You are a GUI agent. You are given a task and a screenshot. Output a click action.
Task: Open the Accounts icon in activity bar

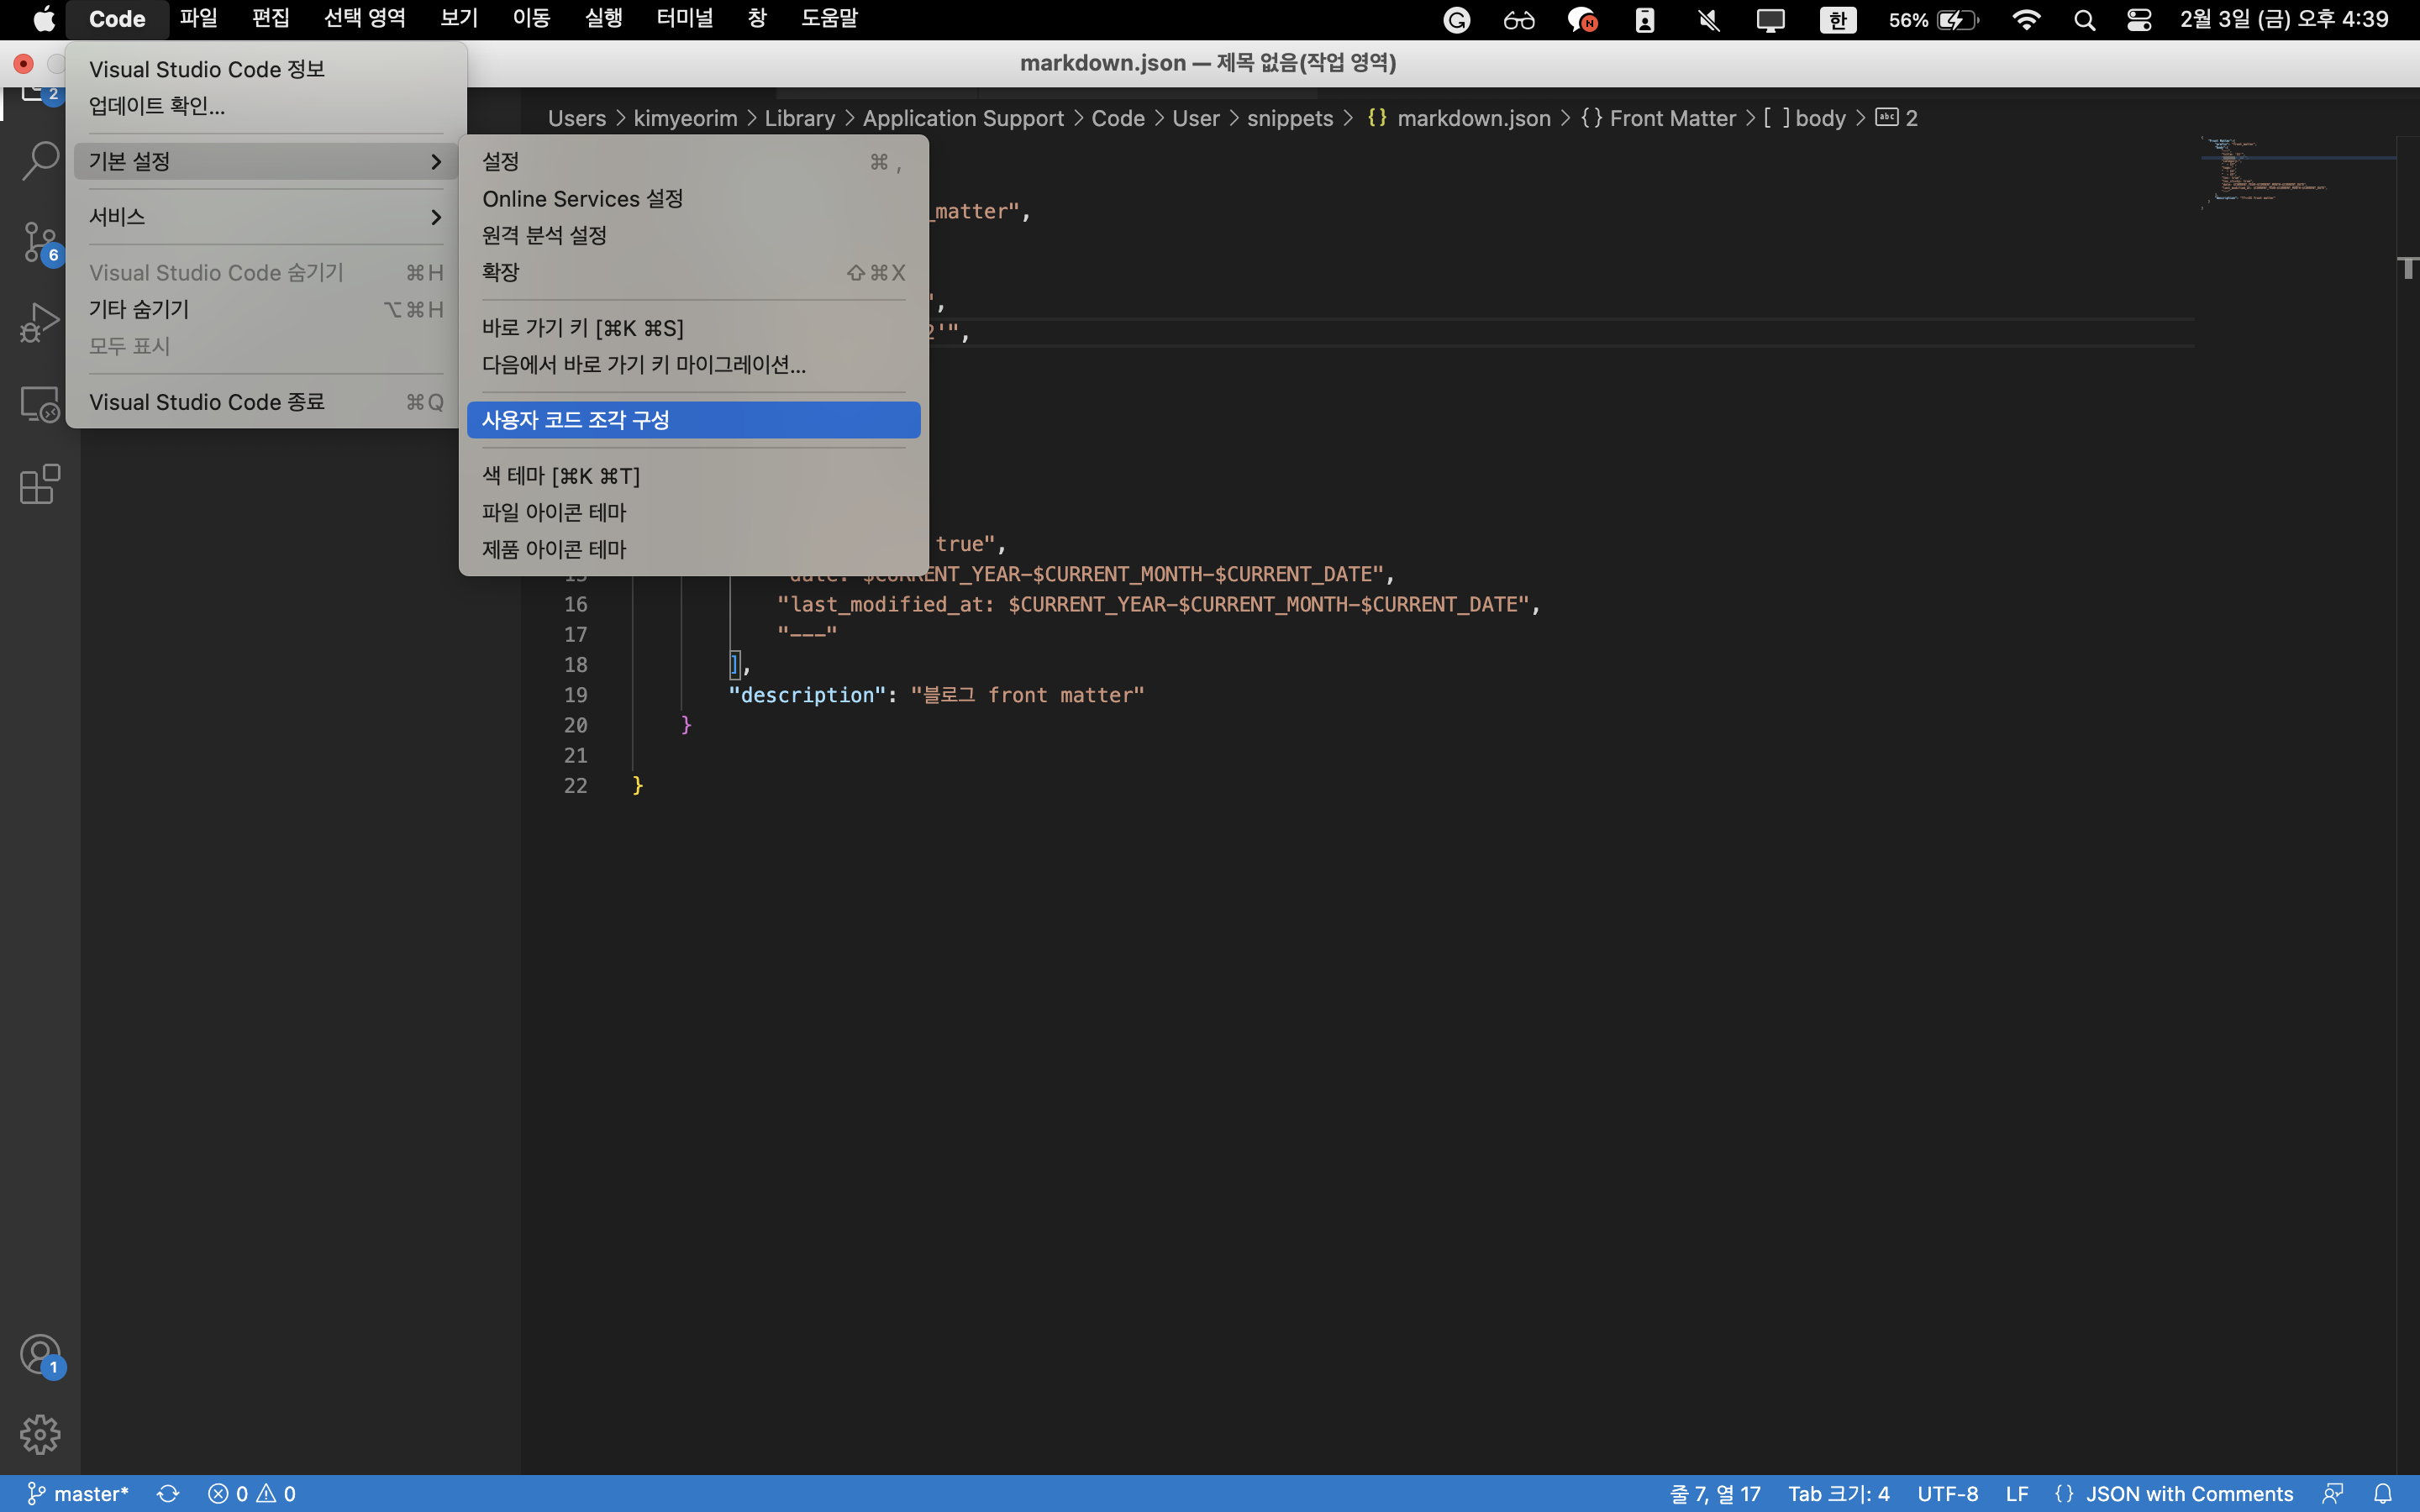coord(40,1356)
